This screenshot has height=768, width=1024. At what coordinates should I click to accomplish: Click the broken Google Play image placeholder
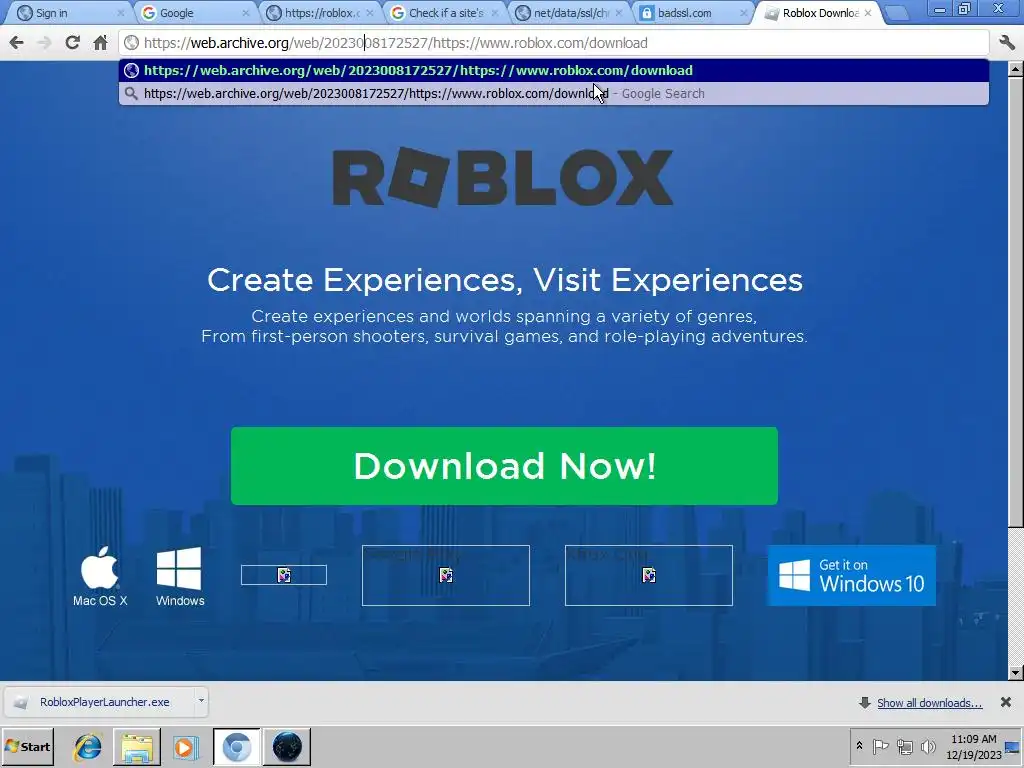[446, 575]
